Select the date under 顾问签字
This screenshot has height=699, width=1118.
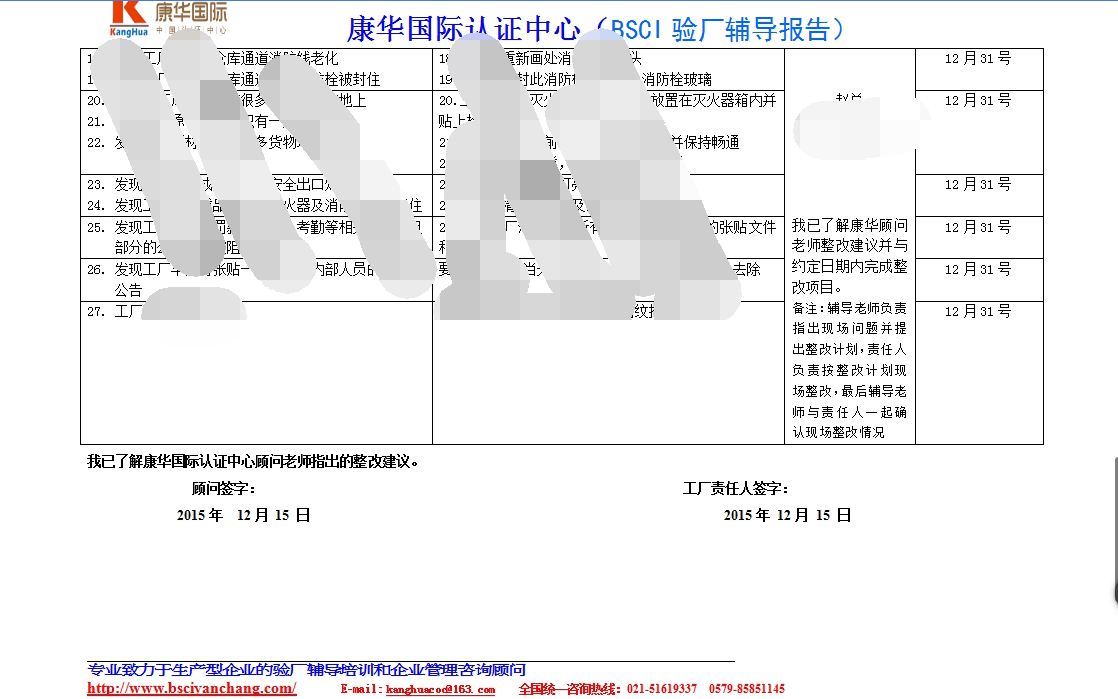click(x=243, y=515)
